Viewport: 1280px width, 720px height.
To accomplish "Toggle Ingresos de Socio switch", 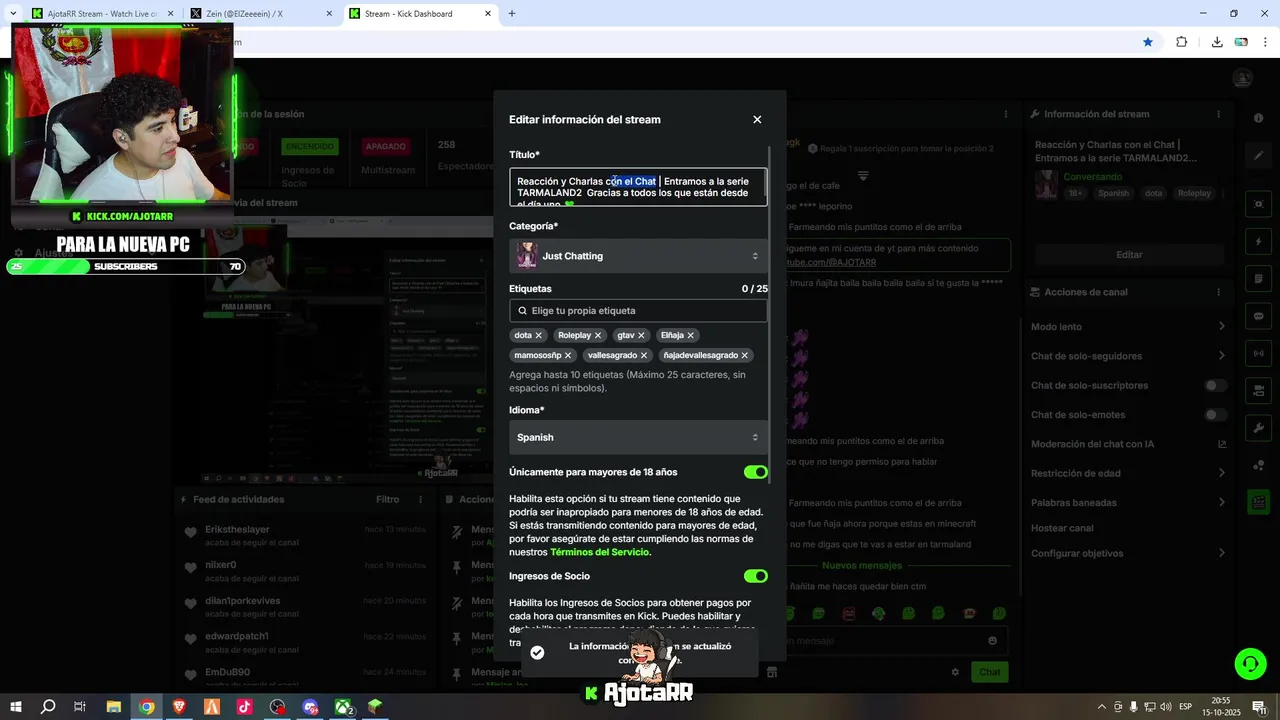I will [x=756, y=576].
